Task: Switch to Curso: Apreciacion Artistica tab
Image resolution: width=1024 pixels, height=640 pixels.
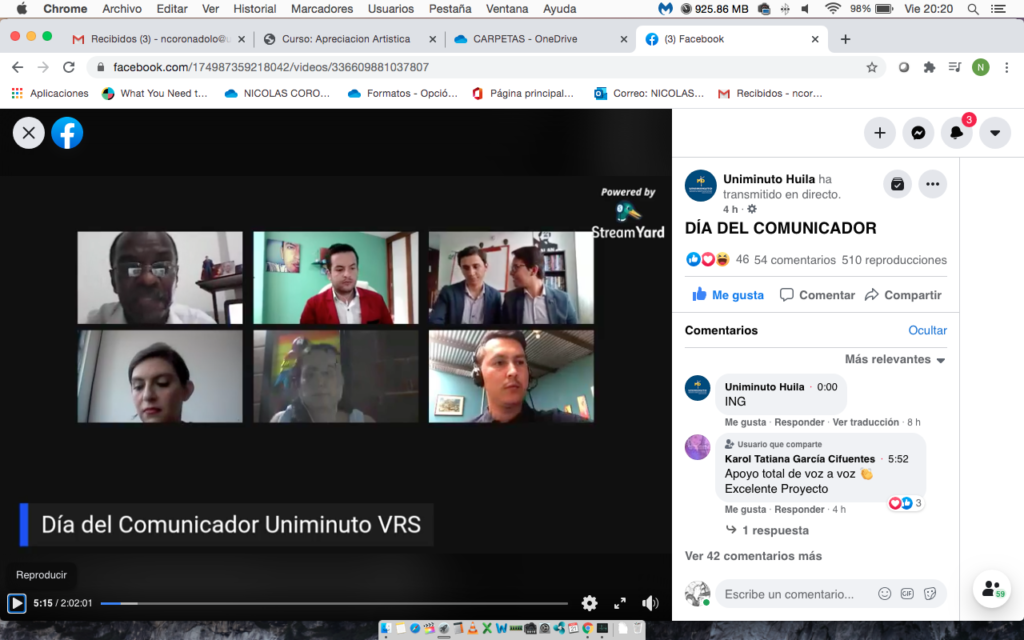Action: [345, 39]
